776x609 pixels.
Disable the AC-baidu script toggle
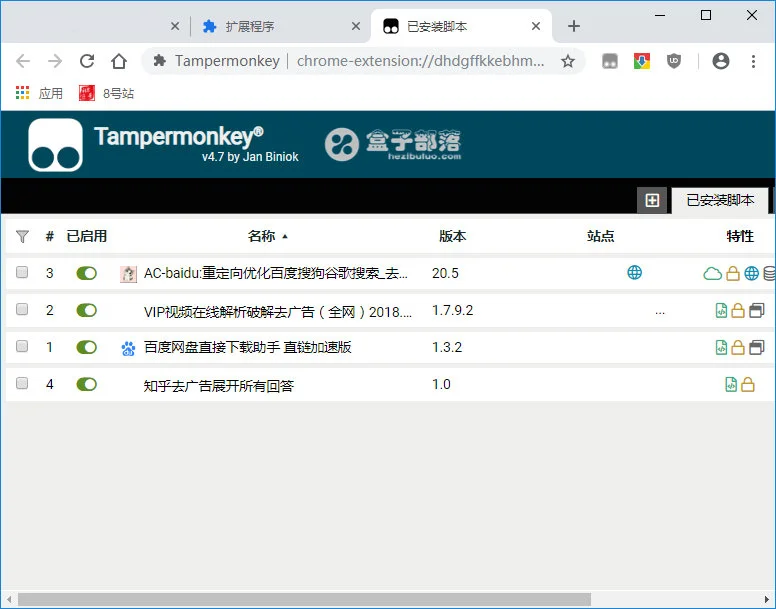(x=87, y=273)
